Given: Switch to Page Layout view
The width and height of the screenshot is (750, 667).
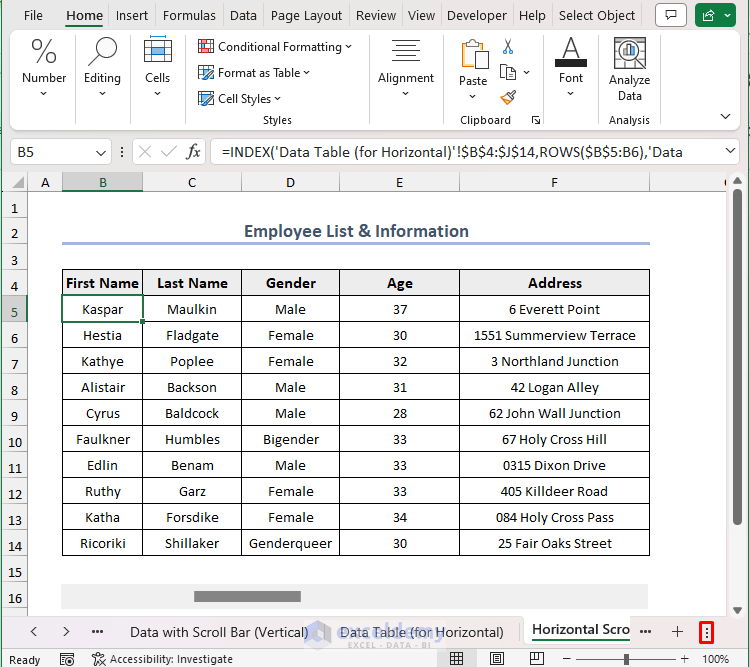Looking at the screenshot, I should [496, 659].
